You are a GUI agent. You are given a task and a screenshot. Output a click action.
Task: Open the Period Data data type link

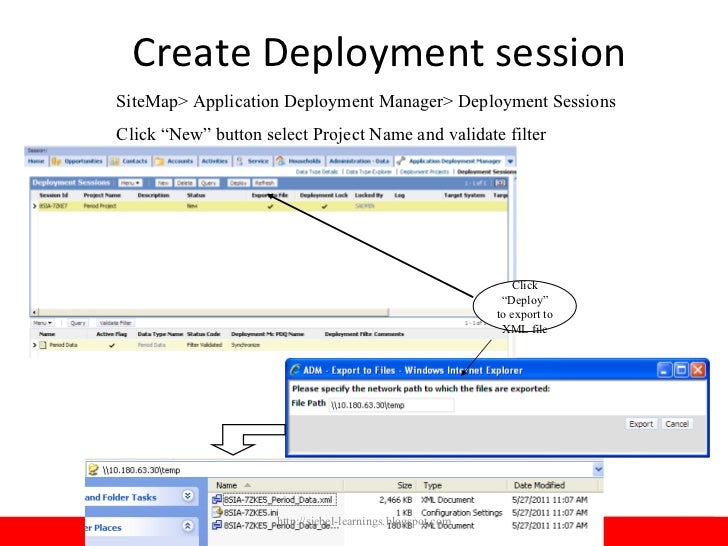point(151,345)
